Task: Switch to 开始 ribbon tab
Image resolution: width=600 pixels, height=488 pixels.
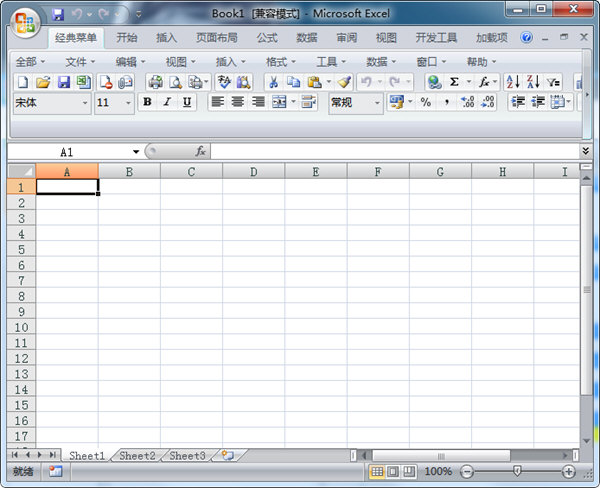Action: click(x=127, y=38)
